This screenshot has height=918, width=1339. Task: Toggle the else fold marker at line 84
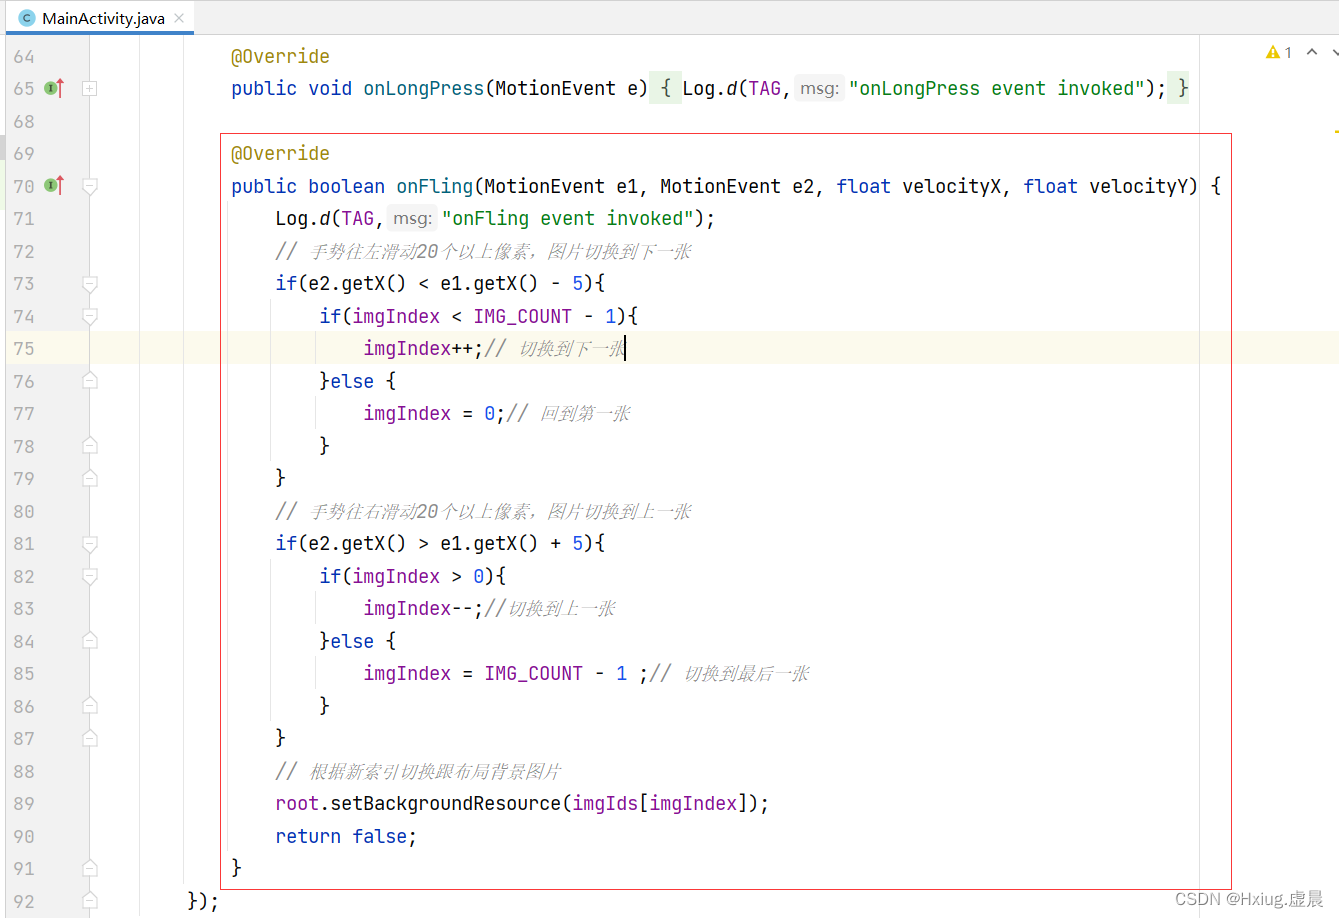tap(89, 641)
